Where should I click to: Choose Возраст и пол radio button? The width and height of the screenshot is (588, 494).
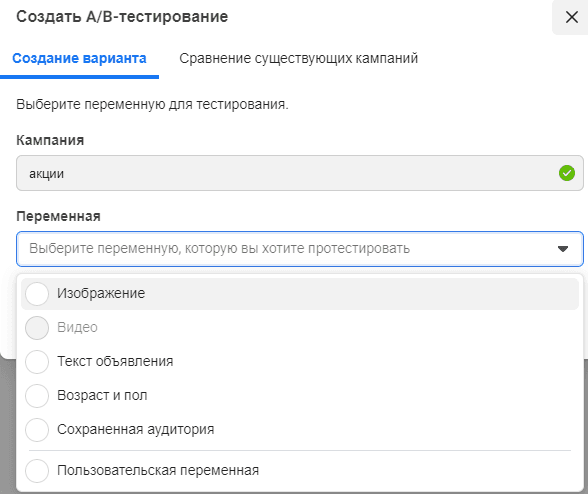tap(37, 396)
